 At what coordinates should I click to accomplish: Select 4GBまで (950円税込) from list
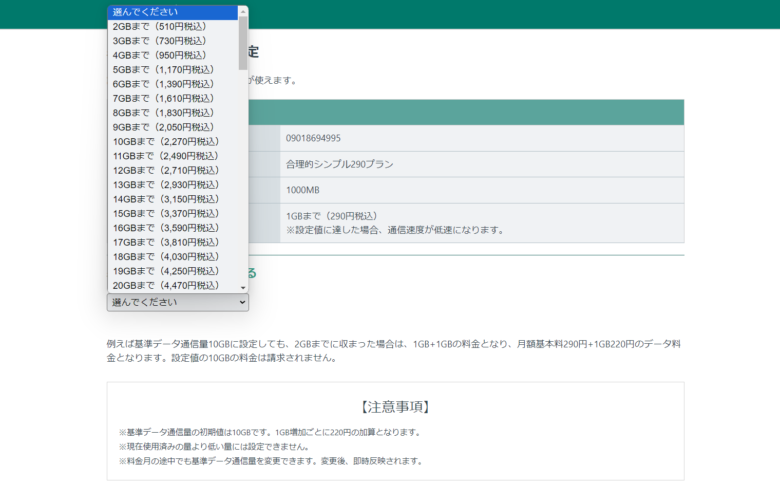[172, 55]
